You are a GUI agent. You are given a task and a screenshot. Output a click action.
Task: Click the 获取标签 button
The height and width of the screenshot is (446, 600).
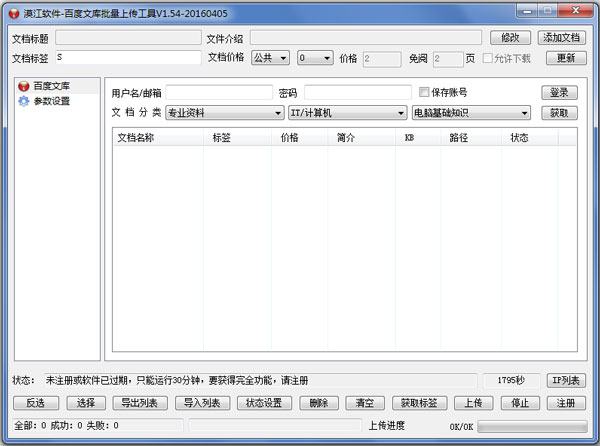coord(417,404)
